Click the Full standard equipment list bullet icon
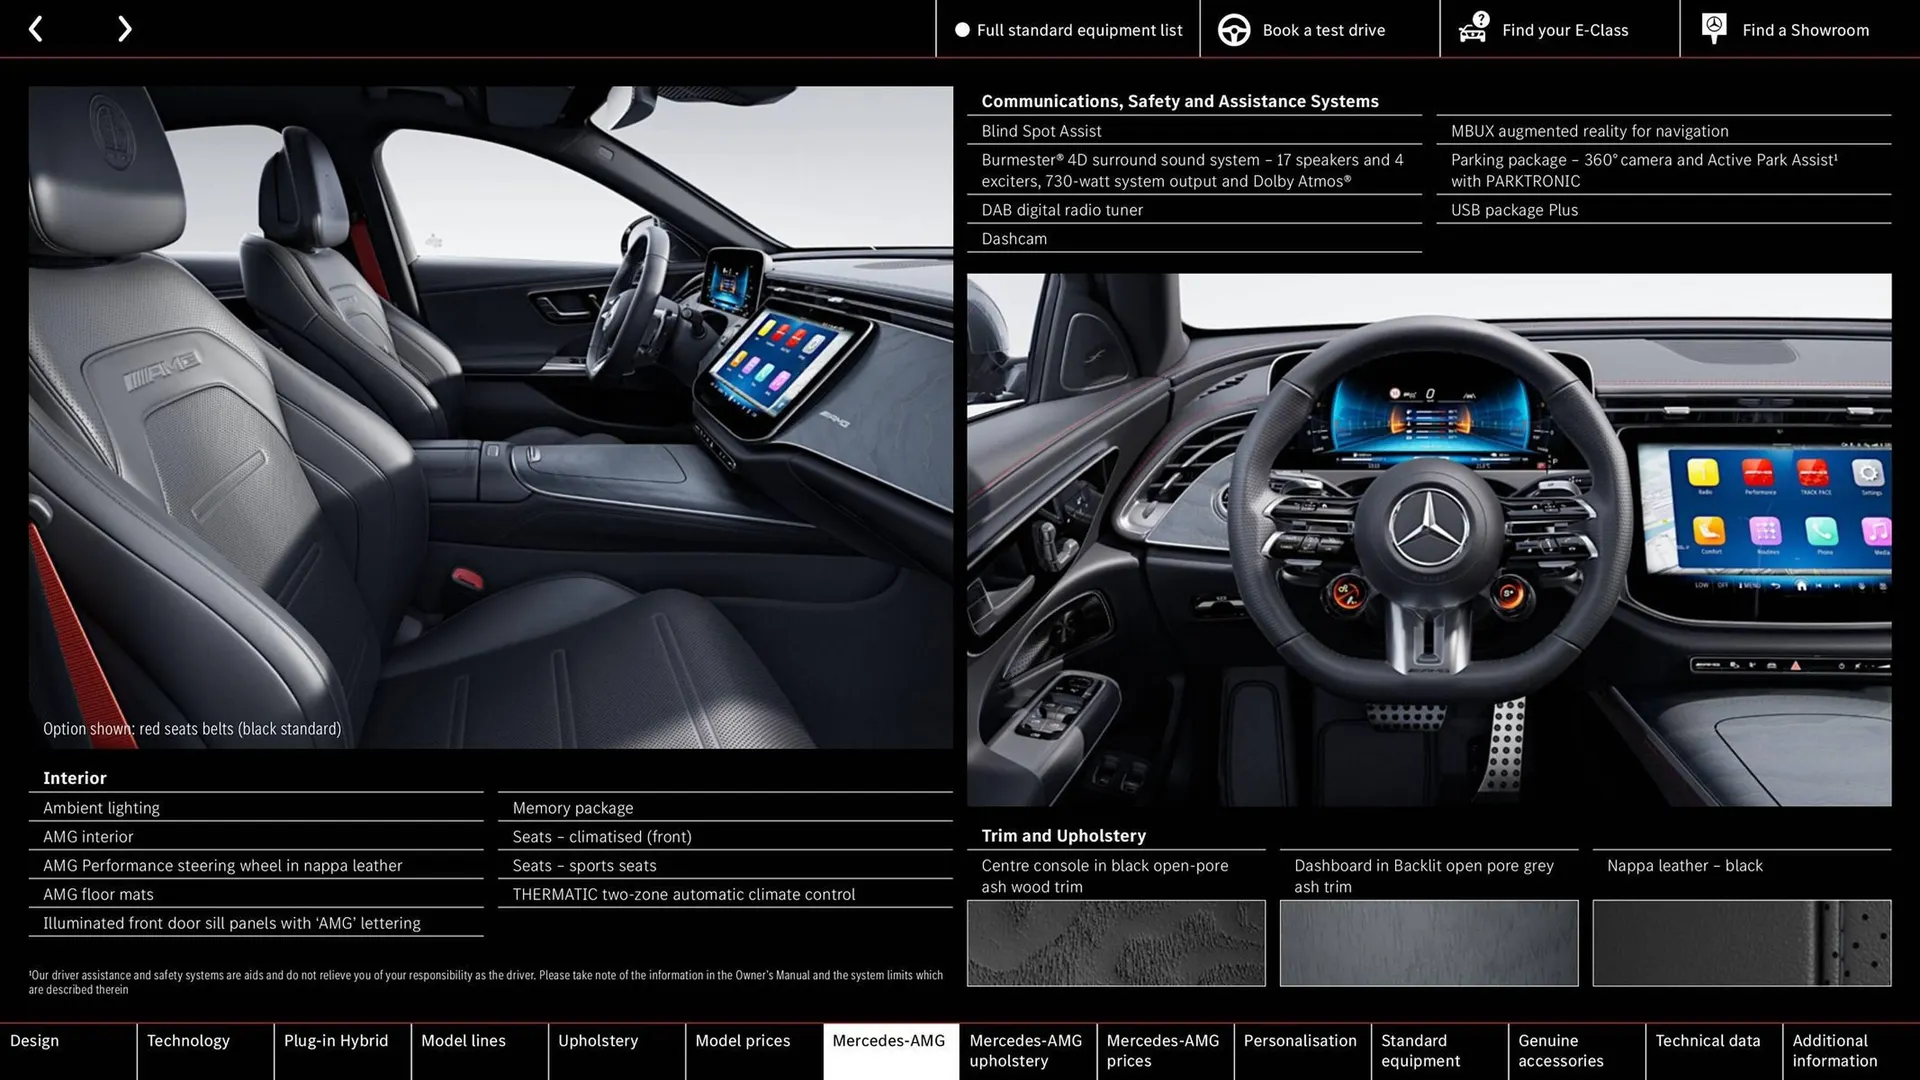Screen dimensions: 1920x1080 pos(961,29)
